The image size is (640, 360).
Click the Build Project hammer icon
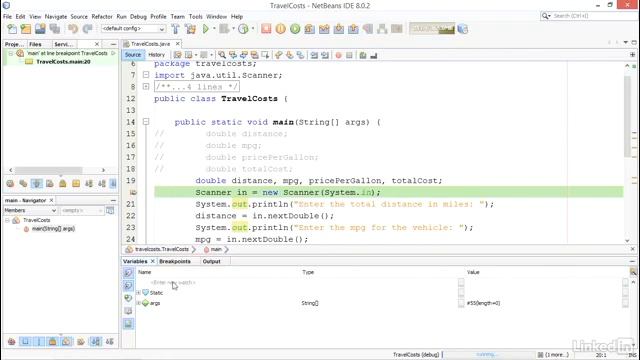[x=176, y=29]
